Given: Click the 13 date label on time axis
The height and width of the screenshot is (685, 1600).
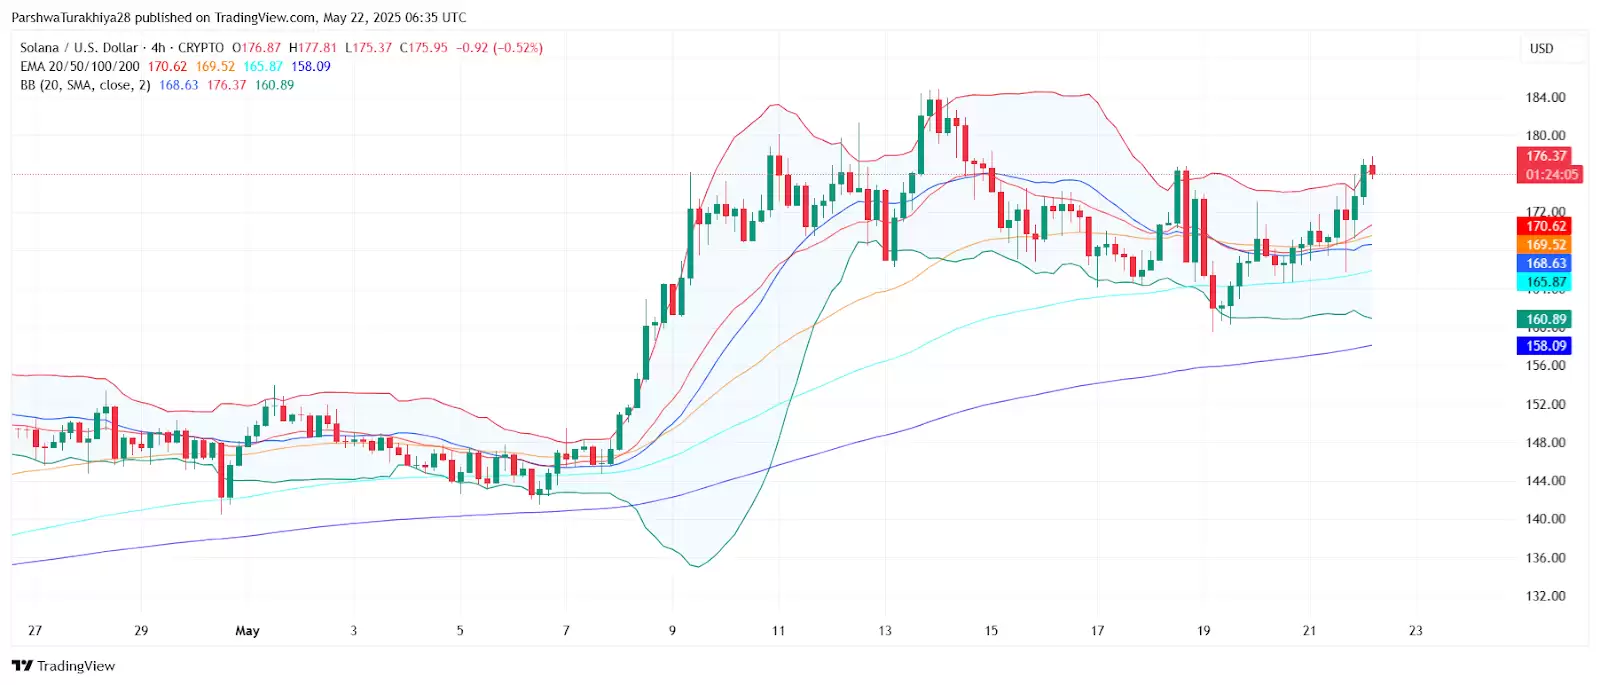Looking at the screenshot, I should [885, 631].
